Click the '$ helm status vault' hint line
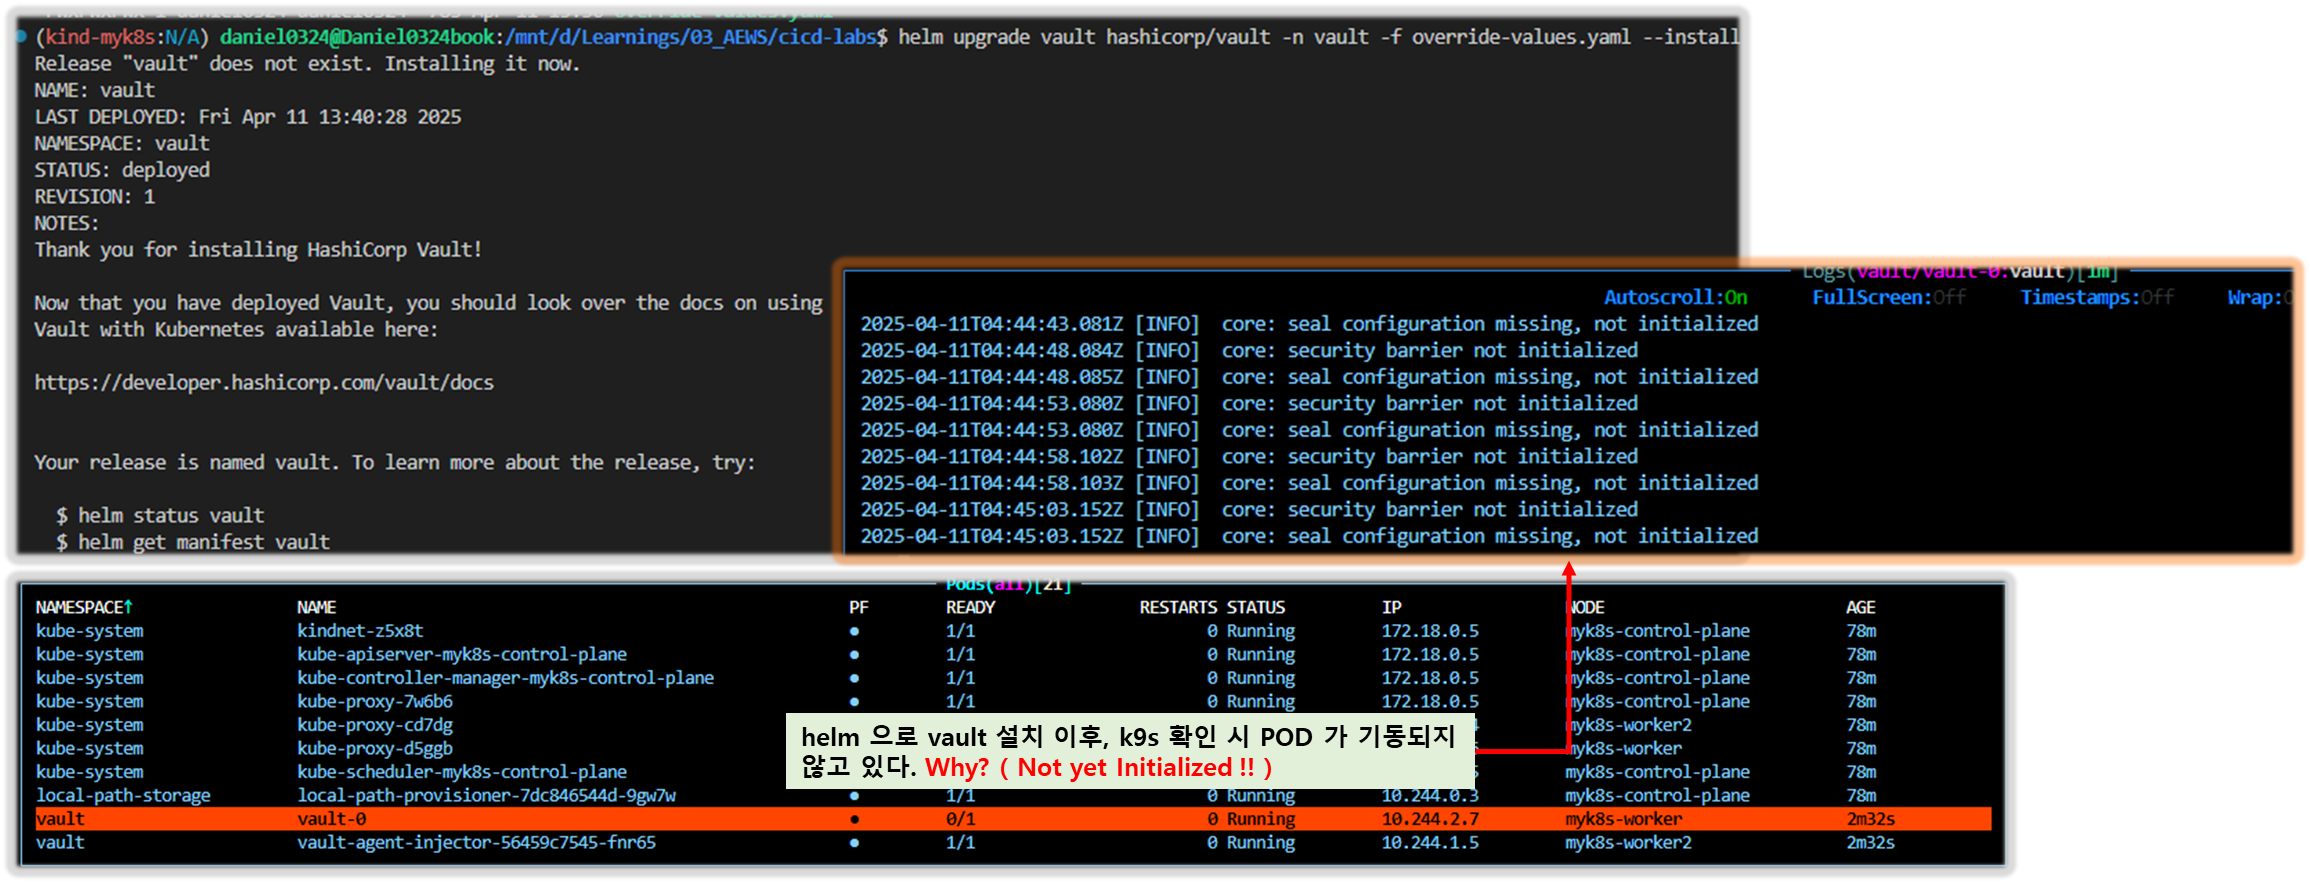Image resolution: width=2310 pixels, height=883 pixels. click(160, 516)
